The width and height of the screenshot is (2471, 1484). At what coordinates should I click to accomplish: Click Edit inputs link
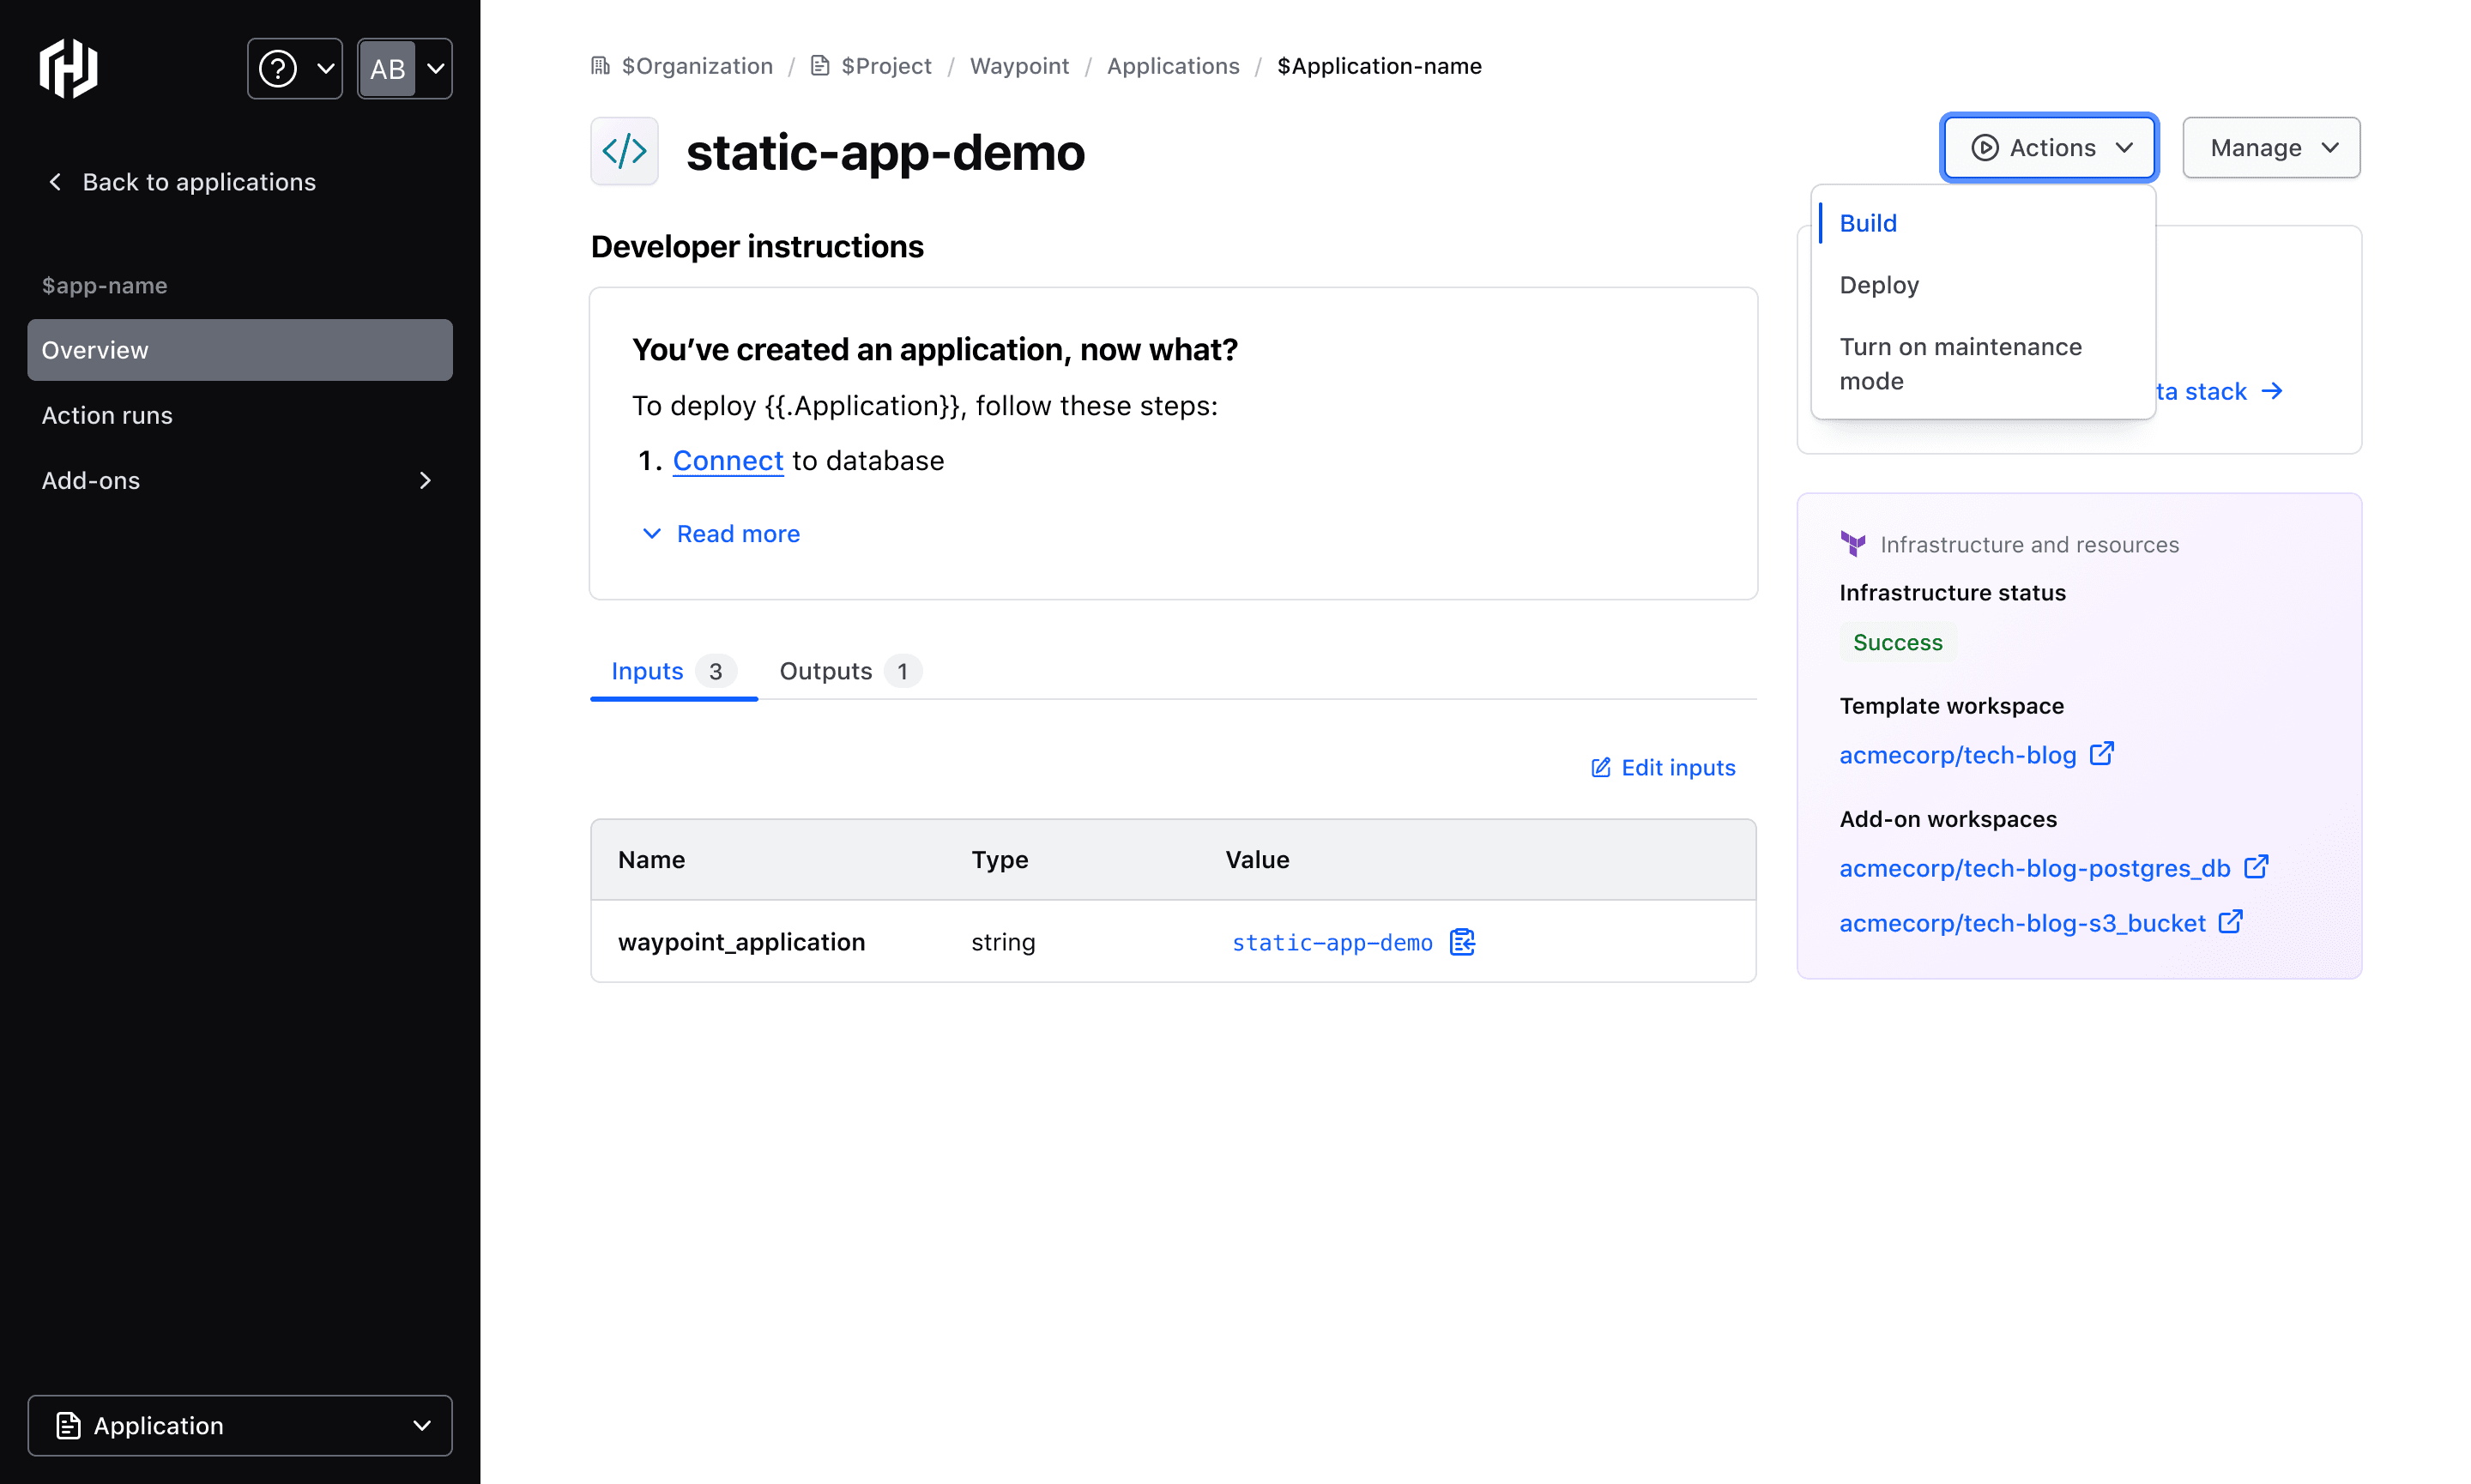(1663, 767)
